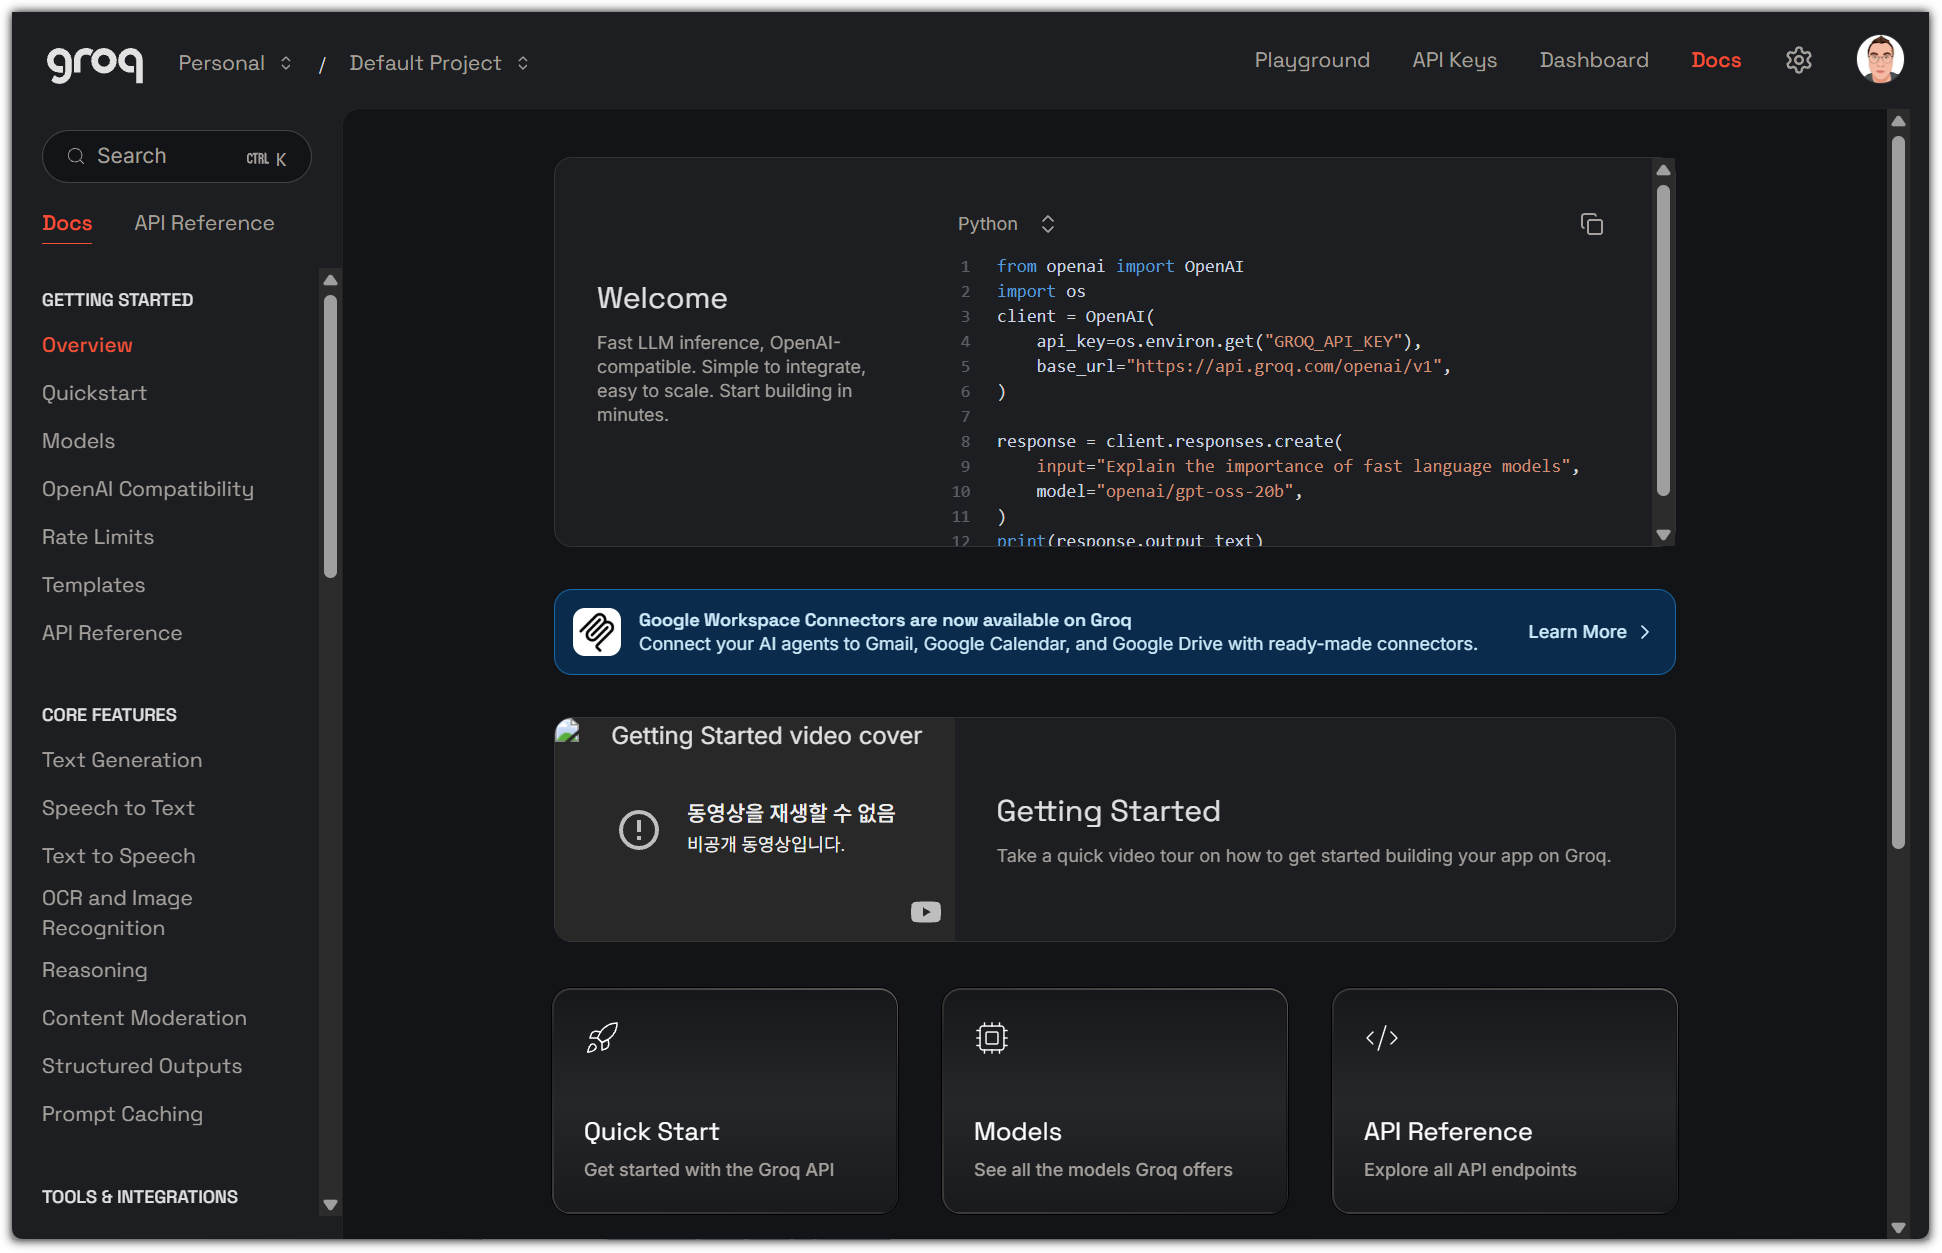Select Docs in the top navigation
1942x1253 pixels.
1716,60
